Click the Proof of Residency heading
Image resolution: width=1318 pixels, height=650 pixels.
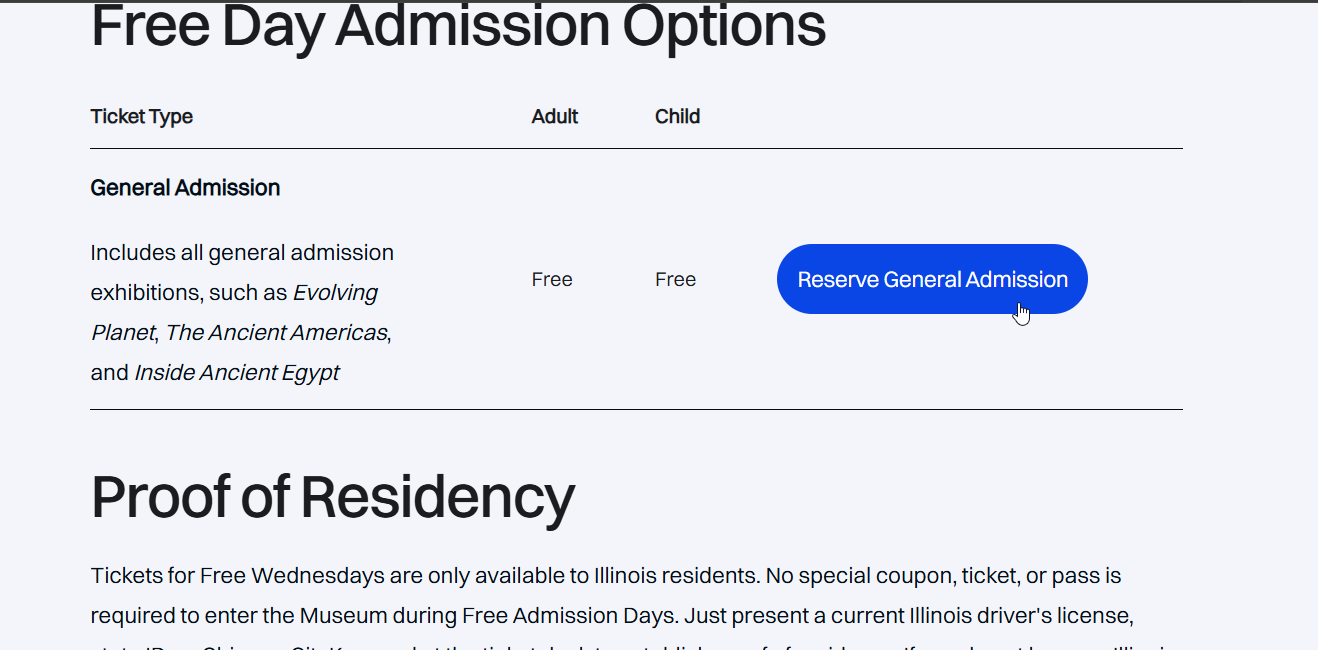point(332,496)
